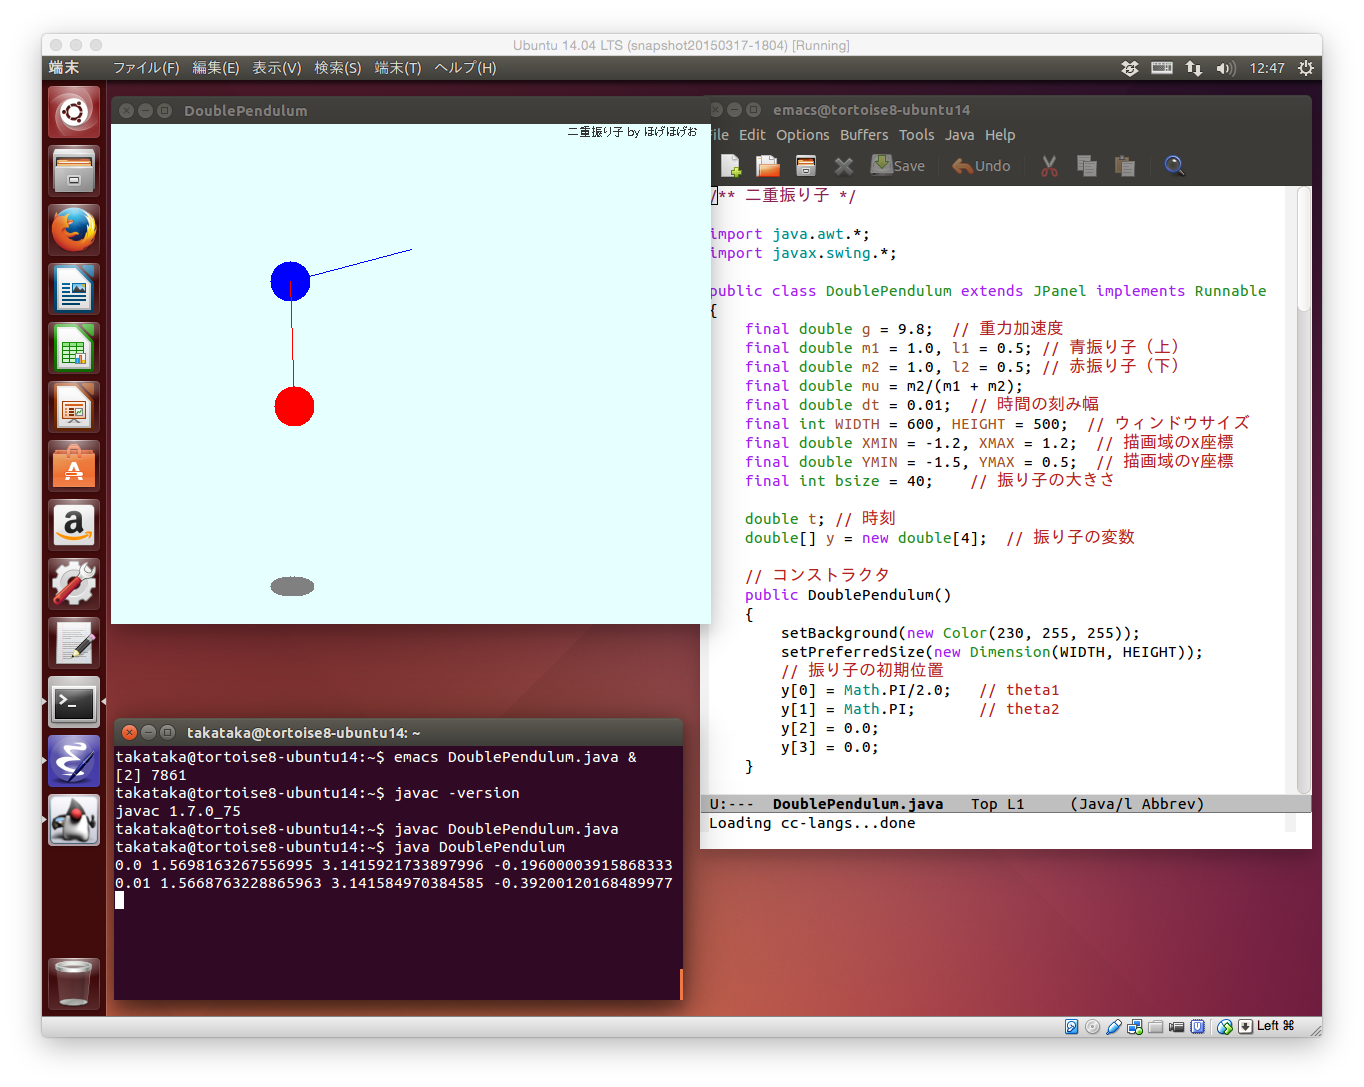
Task: Create a new file via the Emacs toolbar
Action: coord(730,165)
